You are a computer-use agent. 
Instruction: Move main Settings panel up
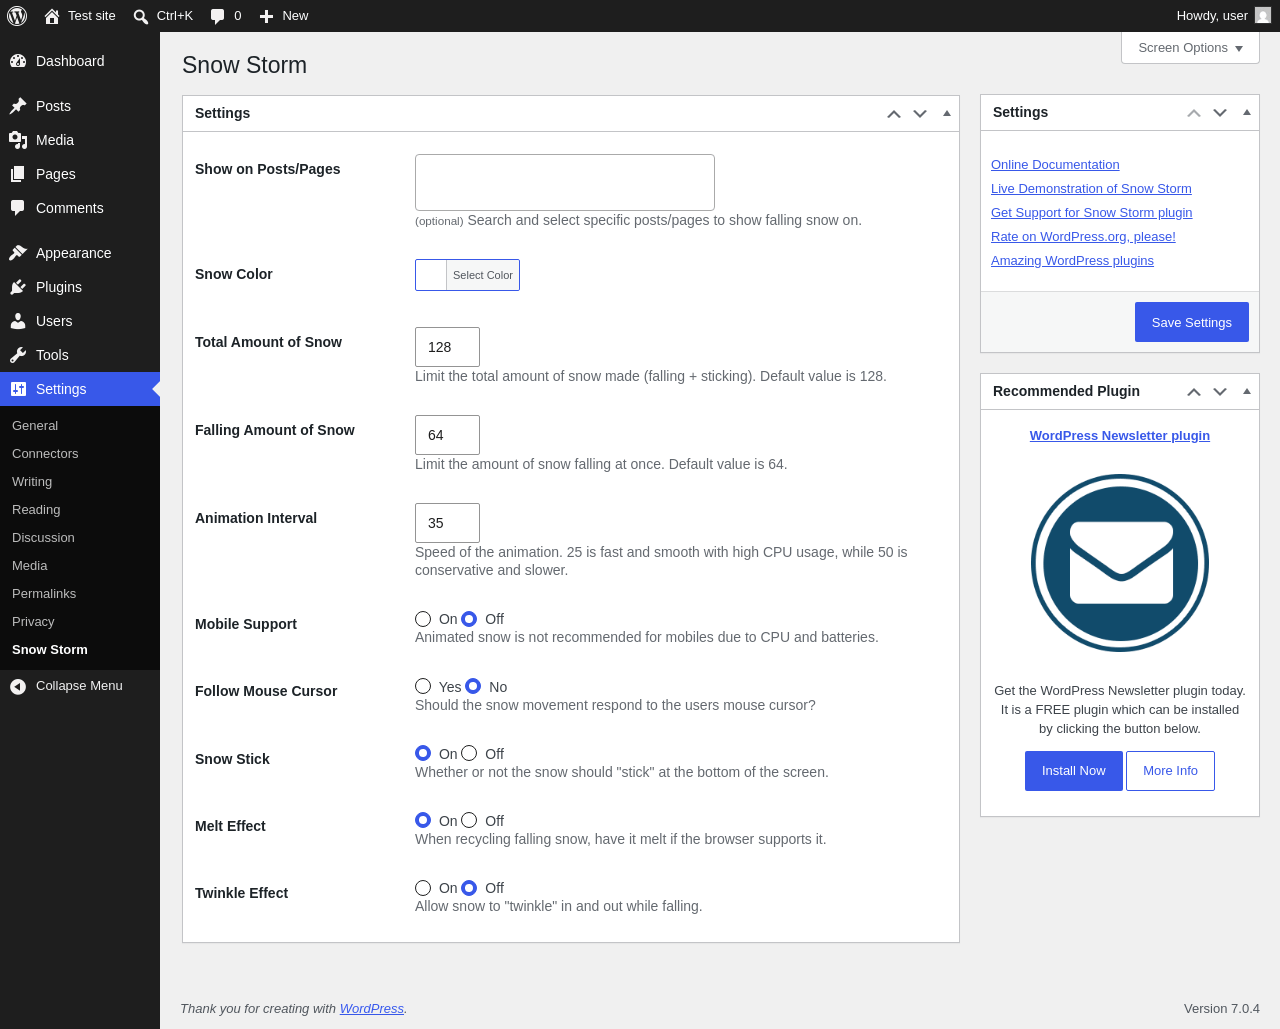894,114
